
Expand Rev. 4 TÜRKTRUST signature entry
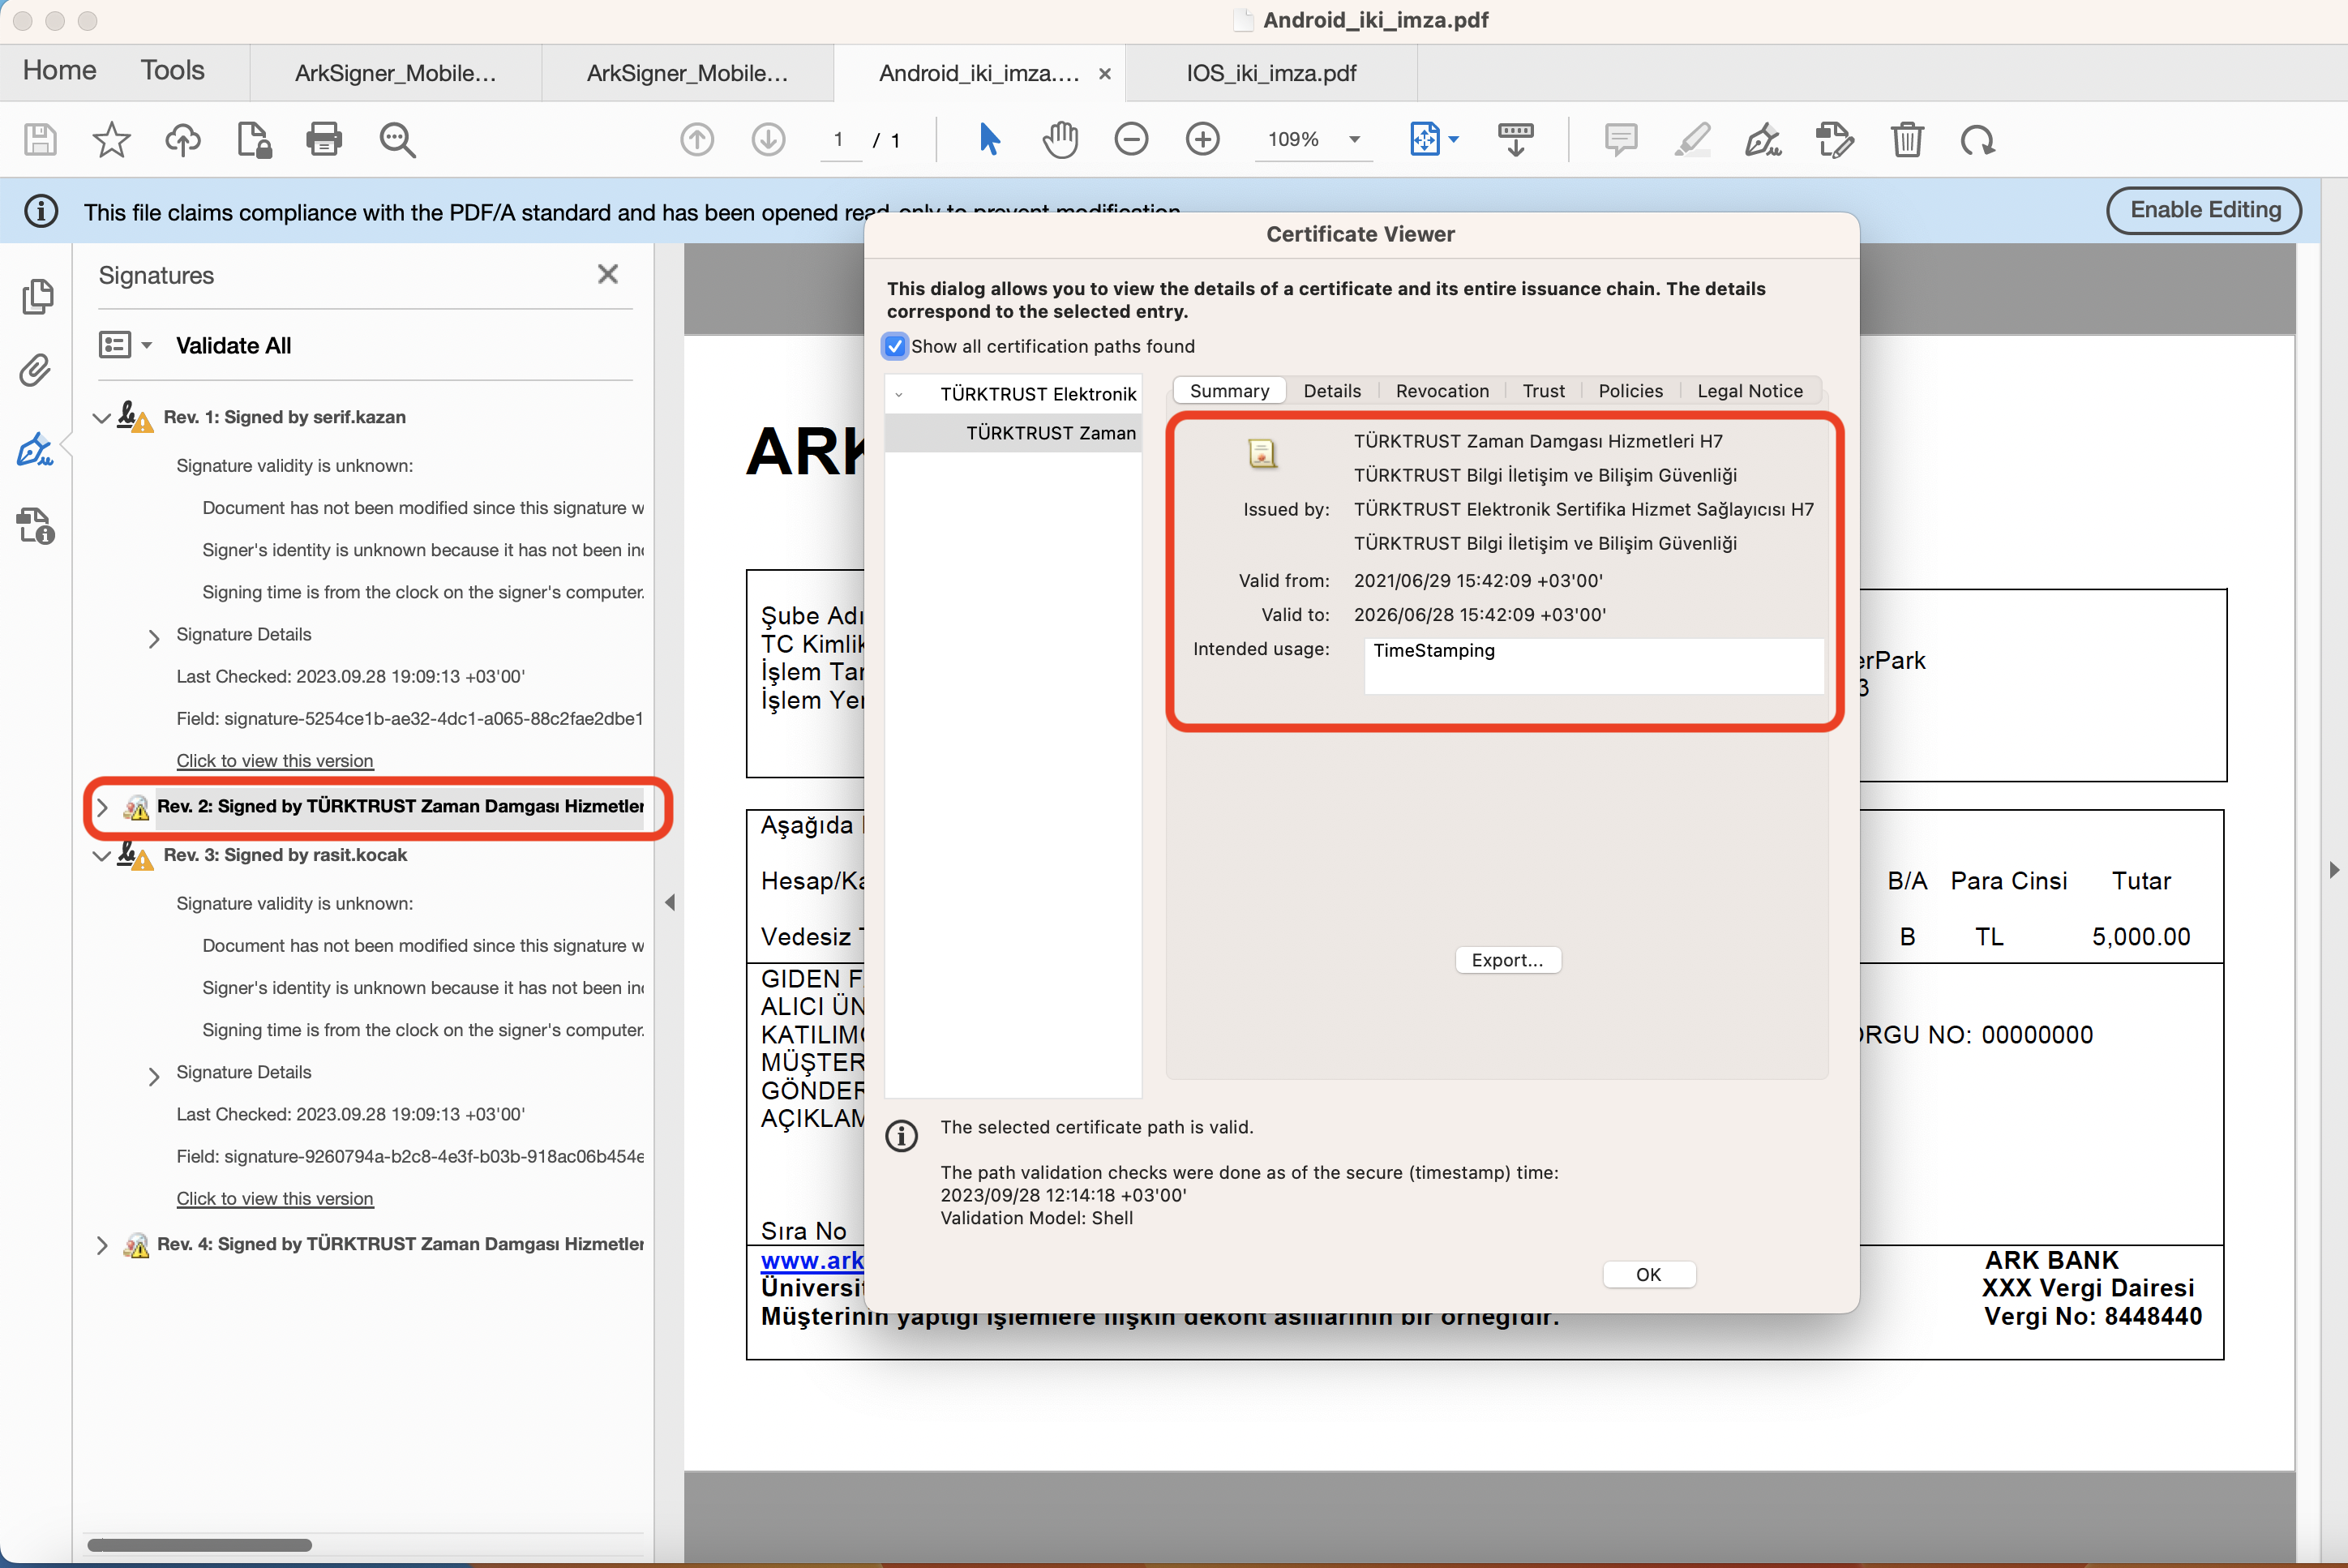101,1245
